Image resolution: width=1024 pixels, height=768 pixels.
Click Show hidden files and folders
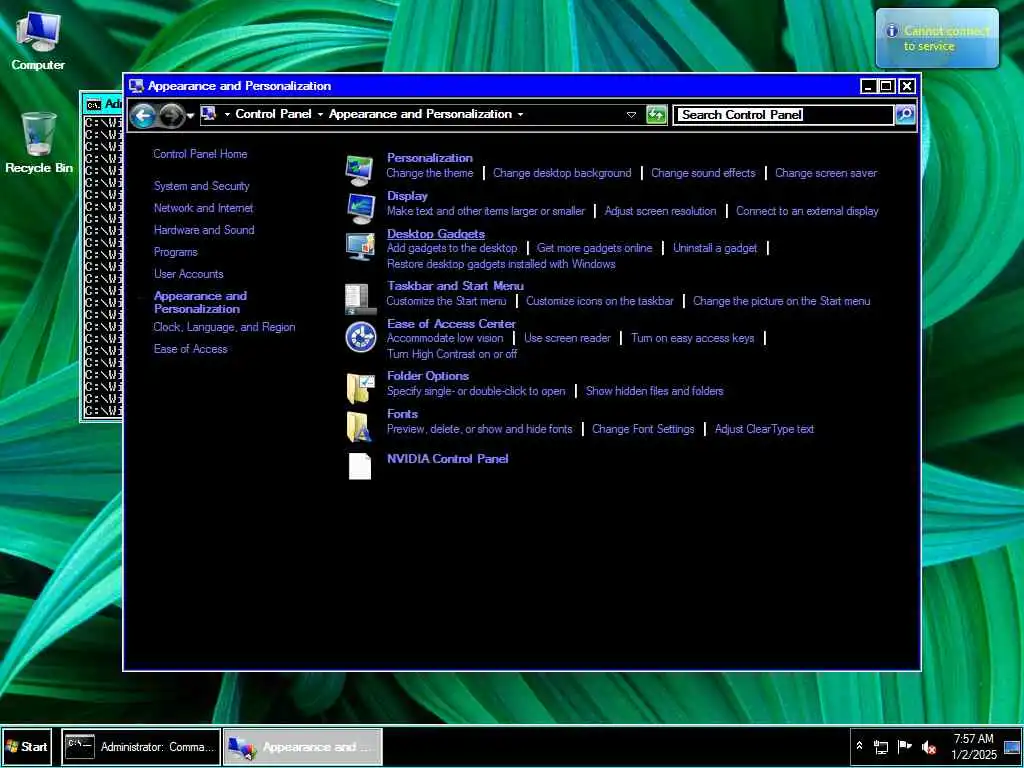654,391
